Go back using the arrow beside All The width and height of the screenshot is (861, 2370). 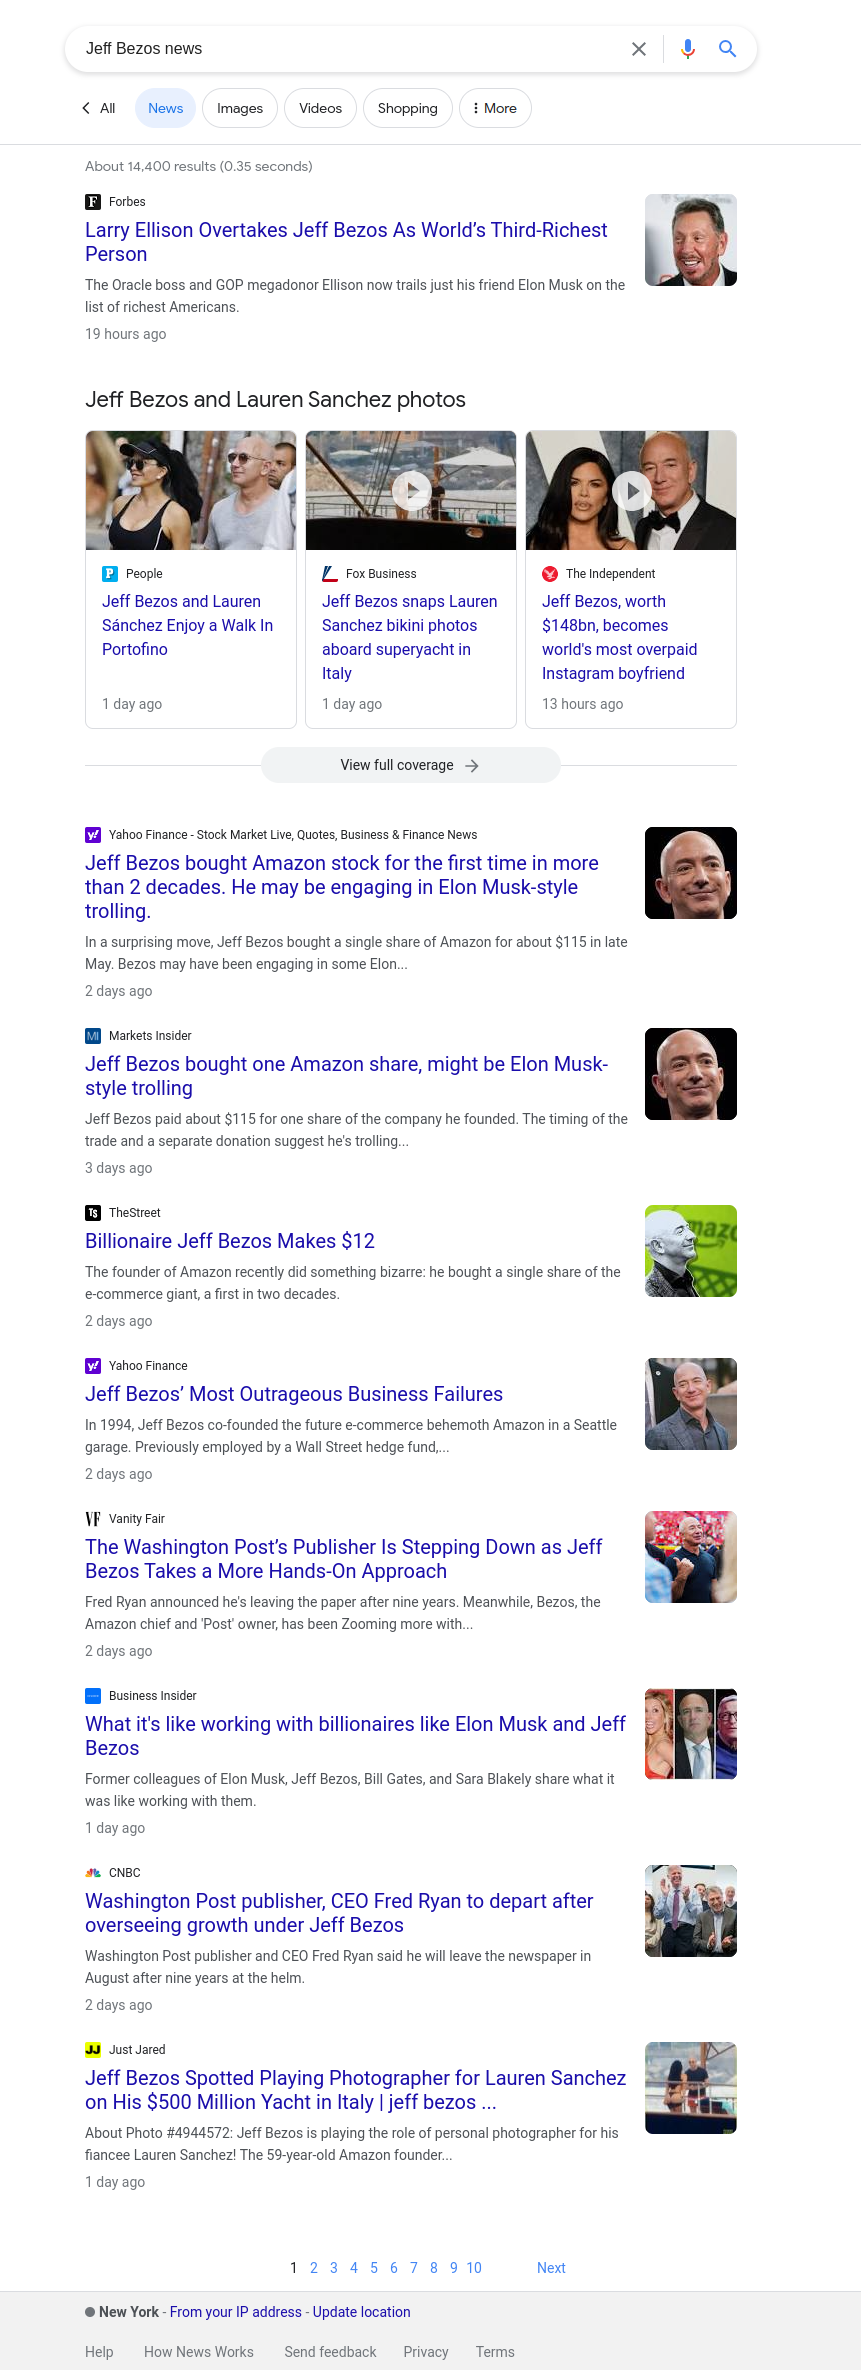[86, 108]
